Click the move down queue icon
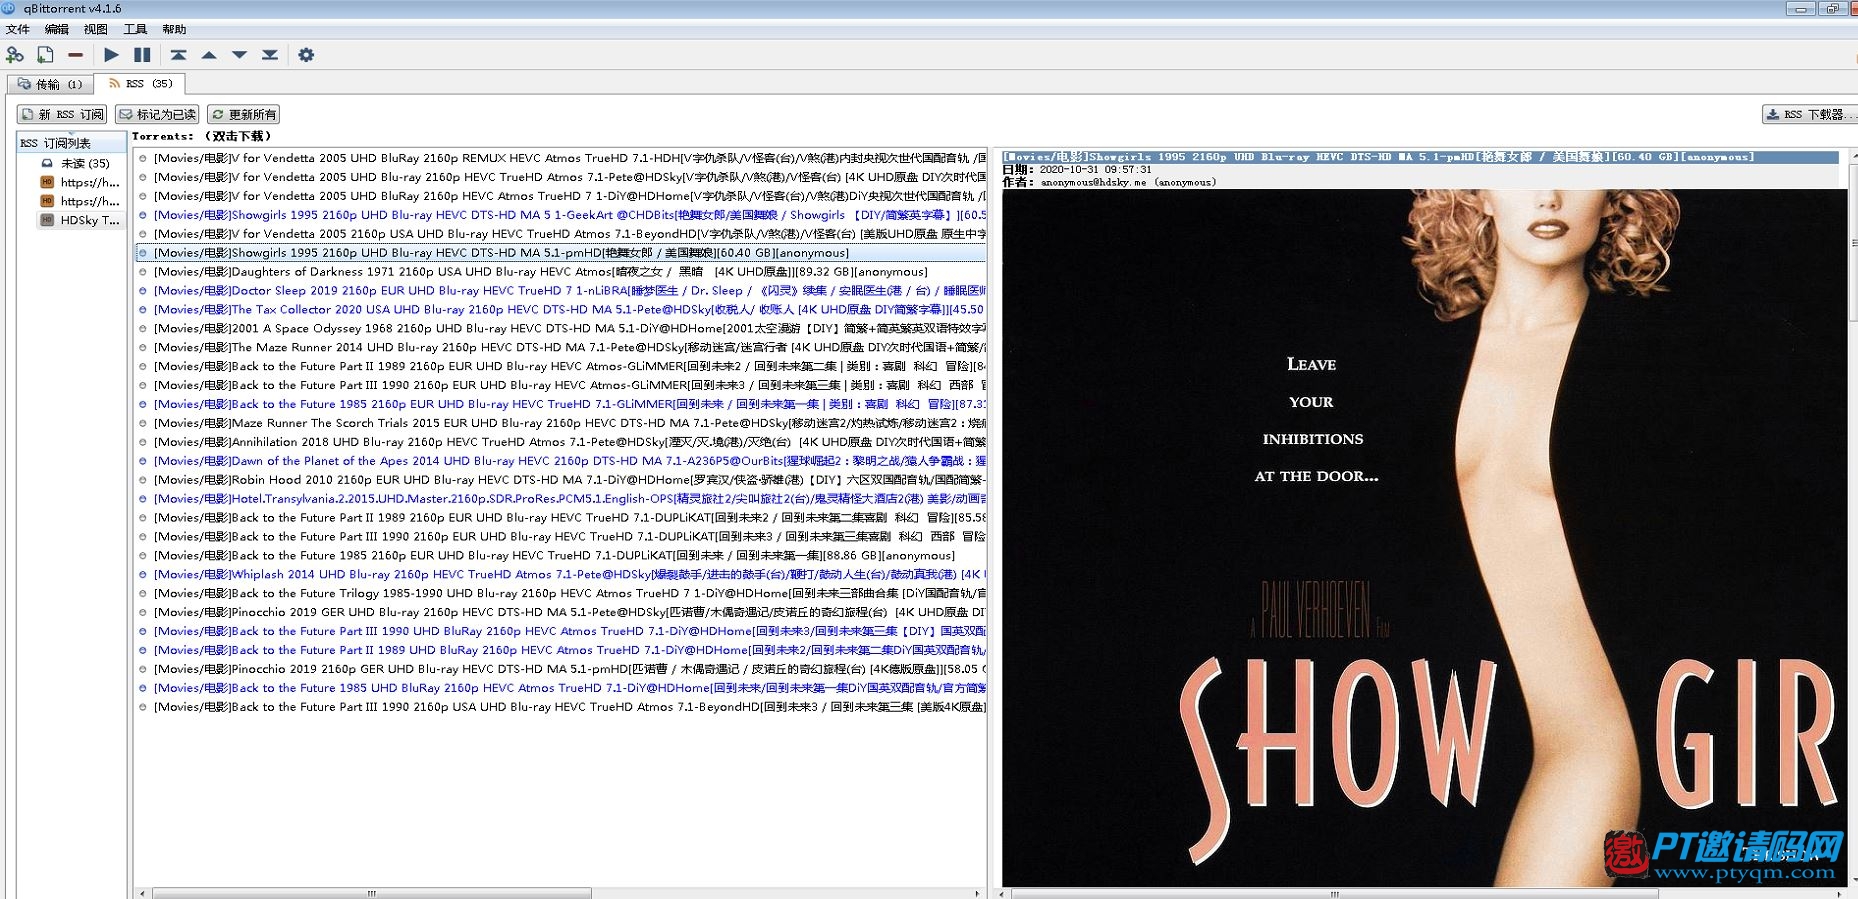Image resolution: width=1858 pixels, height=899 pixels. pyautogui.click(x=239, y=55)
